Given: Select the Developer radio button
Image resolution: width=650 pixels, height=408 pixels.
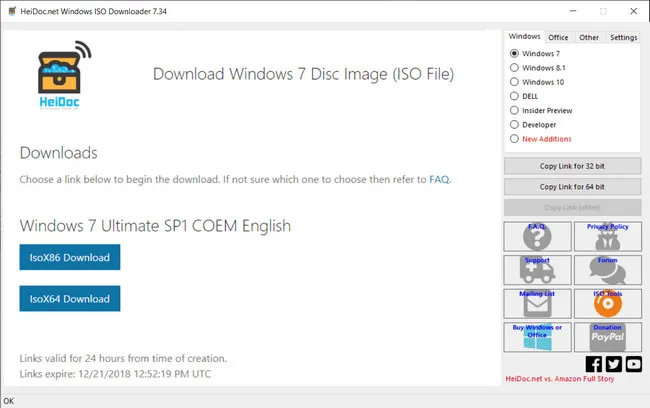Looking at the screenshot, I should point(514,124).
